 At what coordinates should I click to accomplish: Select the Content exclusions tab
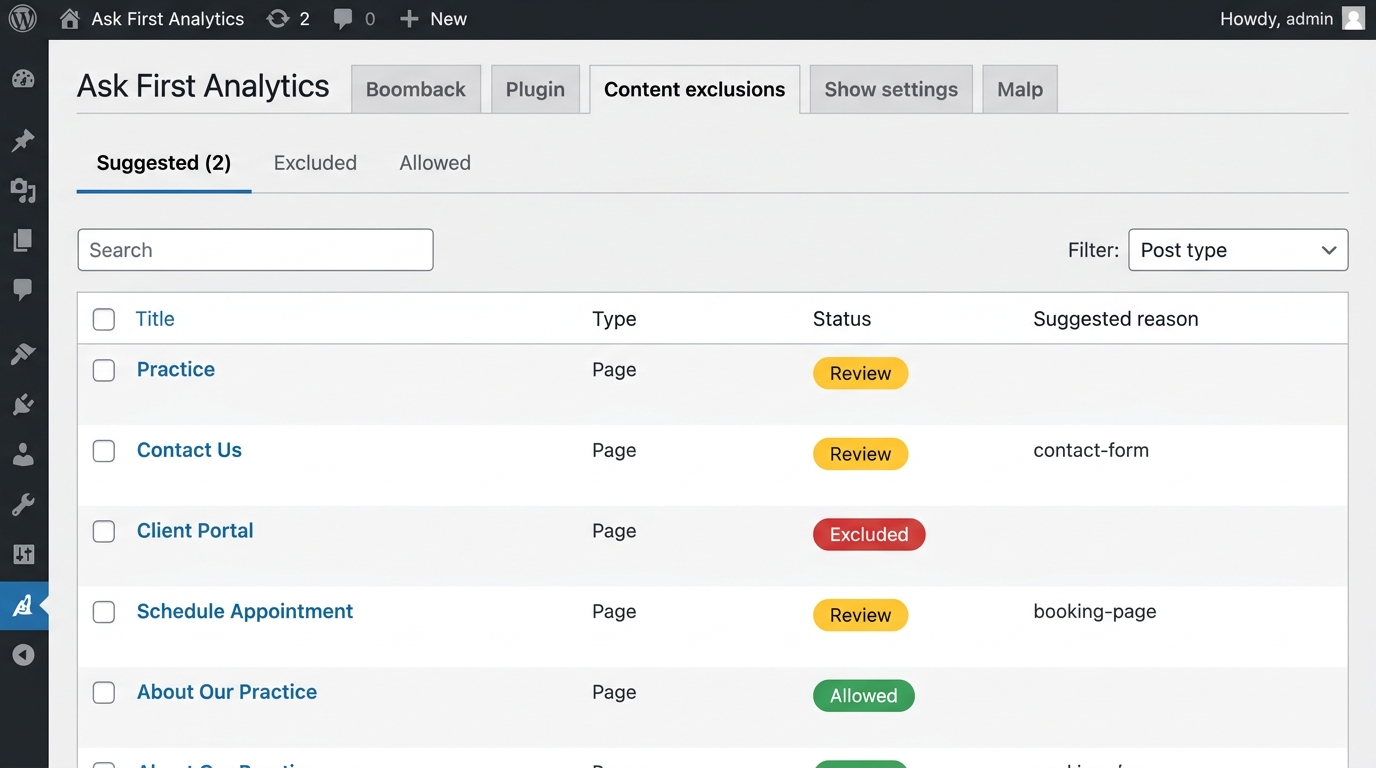695,89
